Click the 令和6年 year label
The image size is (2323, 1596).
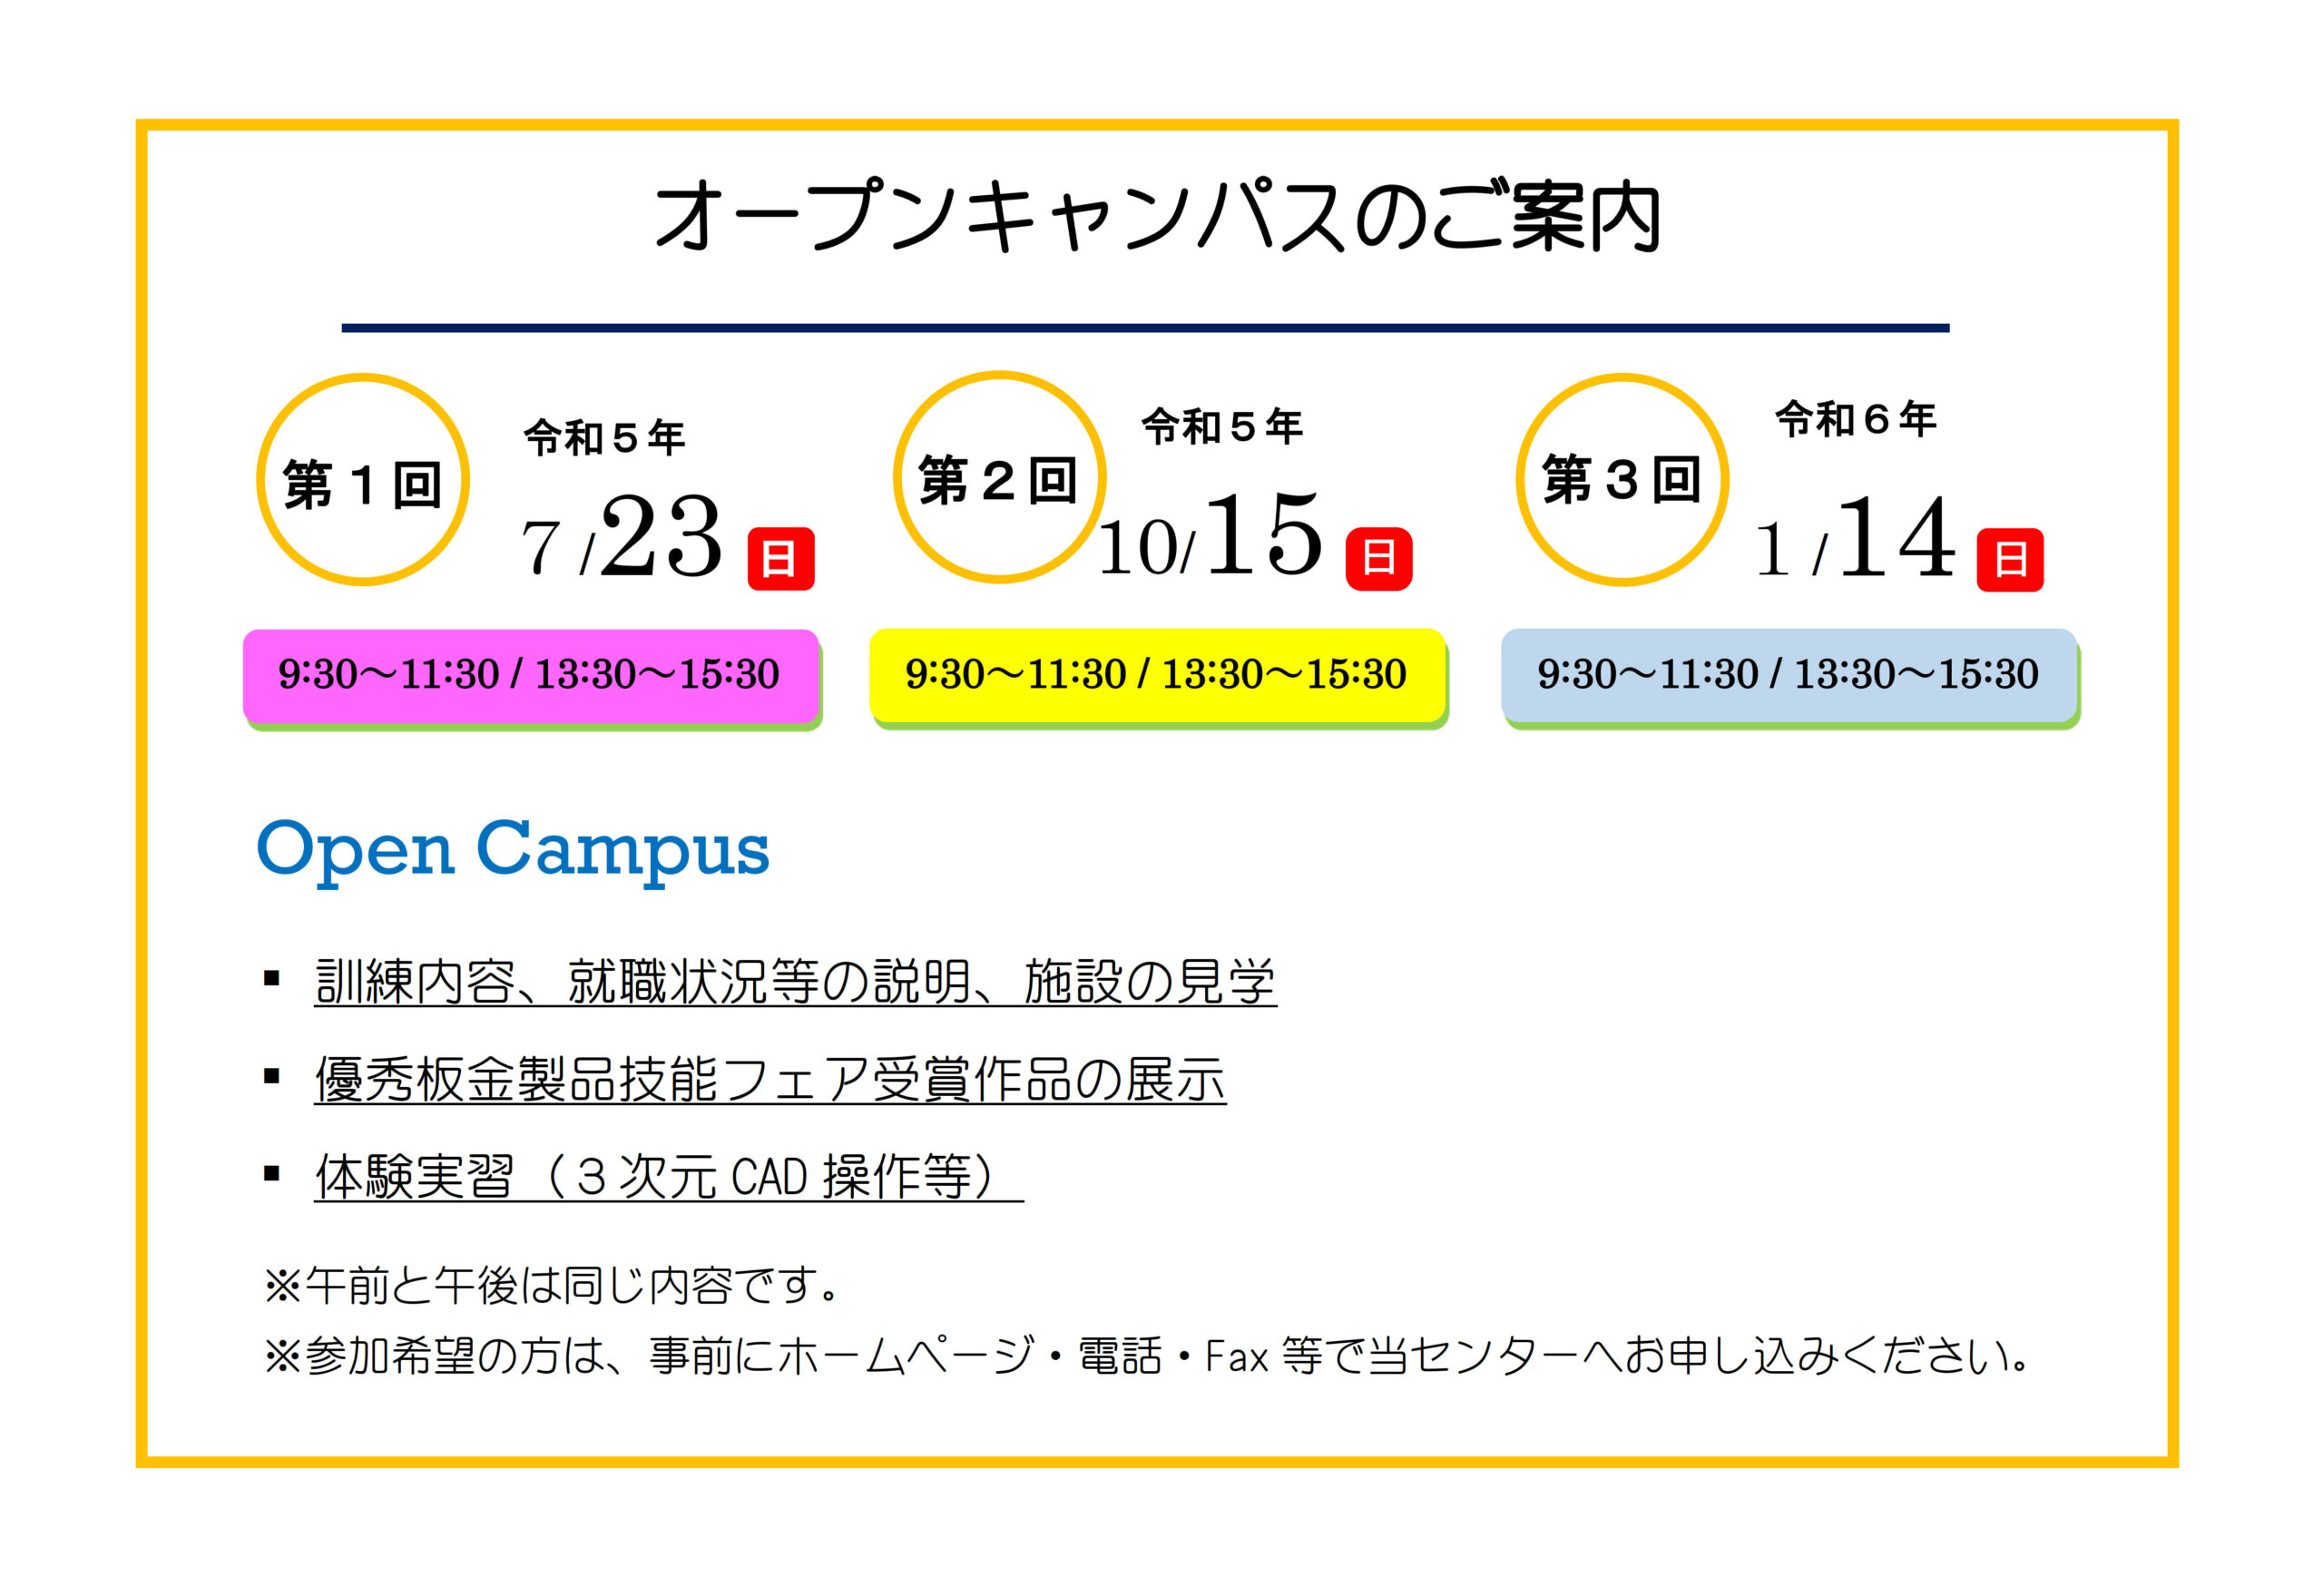coord(1856,419)
